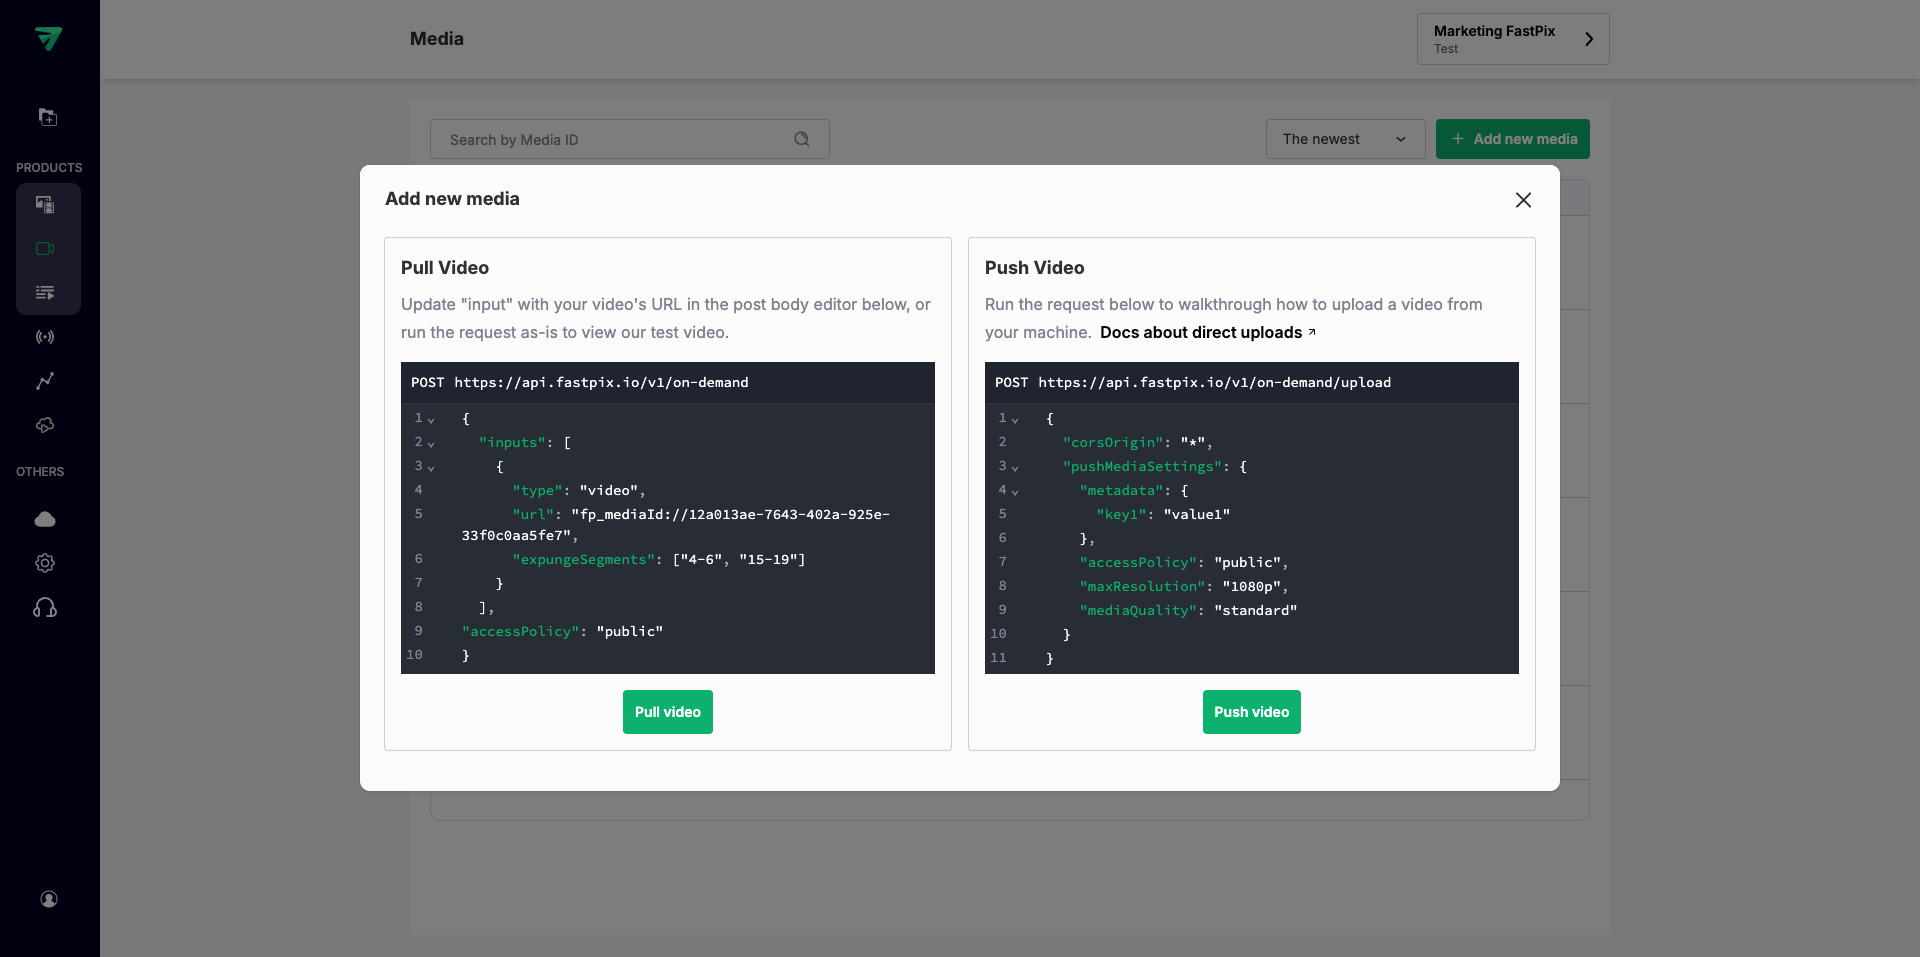Collapse pushMediaSettings block in Push editor
1920x957 pixels.
coord(1015,467)
